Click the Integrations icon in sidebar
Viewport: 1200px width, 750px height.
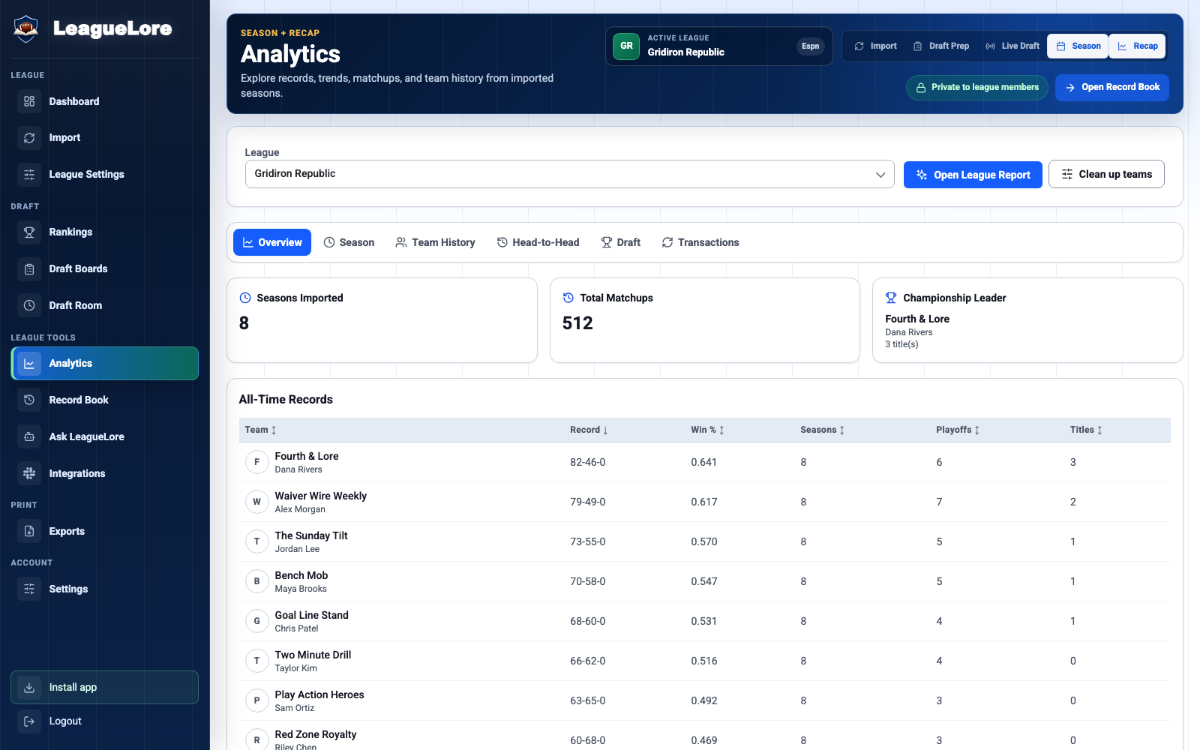(29, 473)
